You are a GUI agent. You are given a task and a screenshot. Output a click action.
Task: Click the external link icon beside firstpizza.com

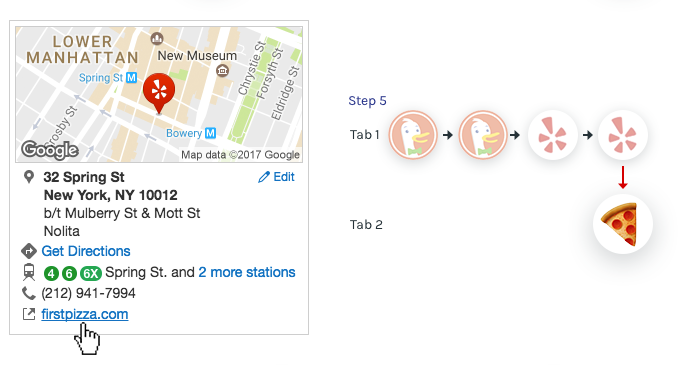point(29,314)
